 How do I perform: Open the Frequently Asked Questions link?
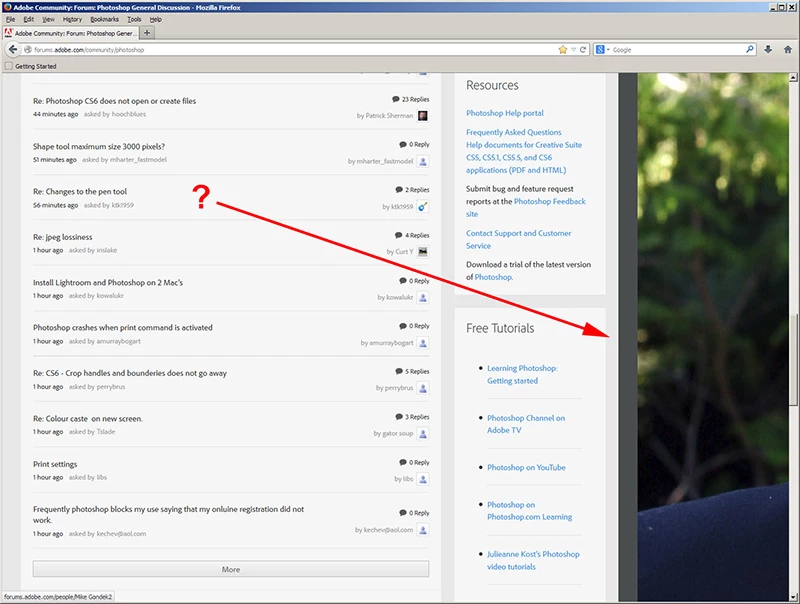click(513, 132)
